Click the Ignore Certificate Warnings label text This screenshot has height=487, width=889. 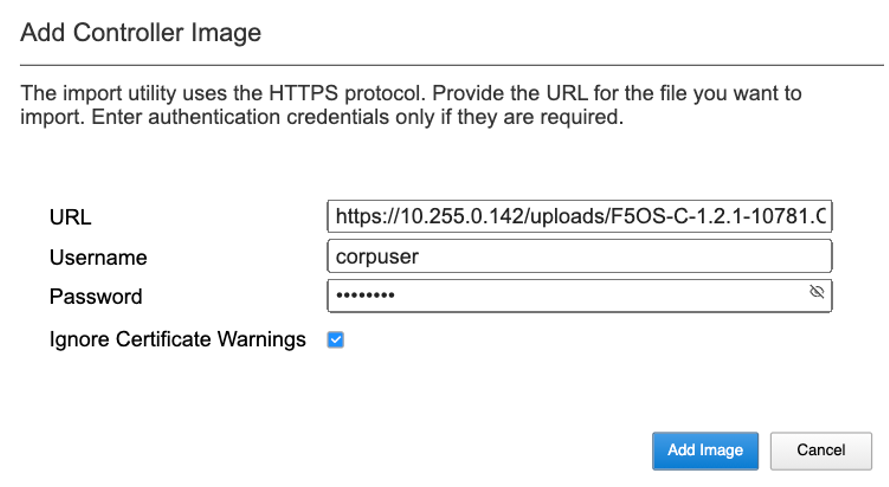[x=177, y=339]
